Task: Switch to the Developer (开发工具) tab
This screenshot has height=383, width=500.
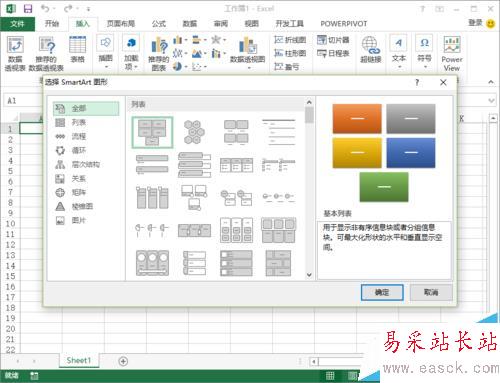Action: pyautogui.click(x=290, y=24)
